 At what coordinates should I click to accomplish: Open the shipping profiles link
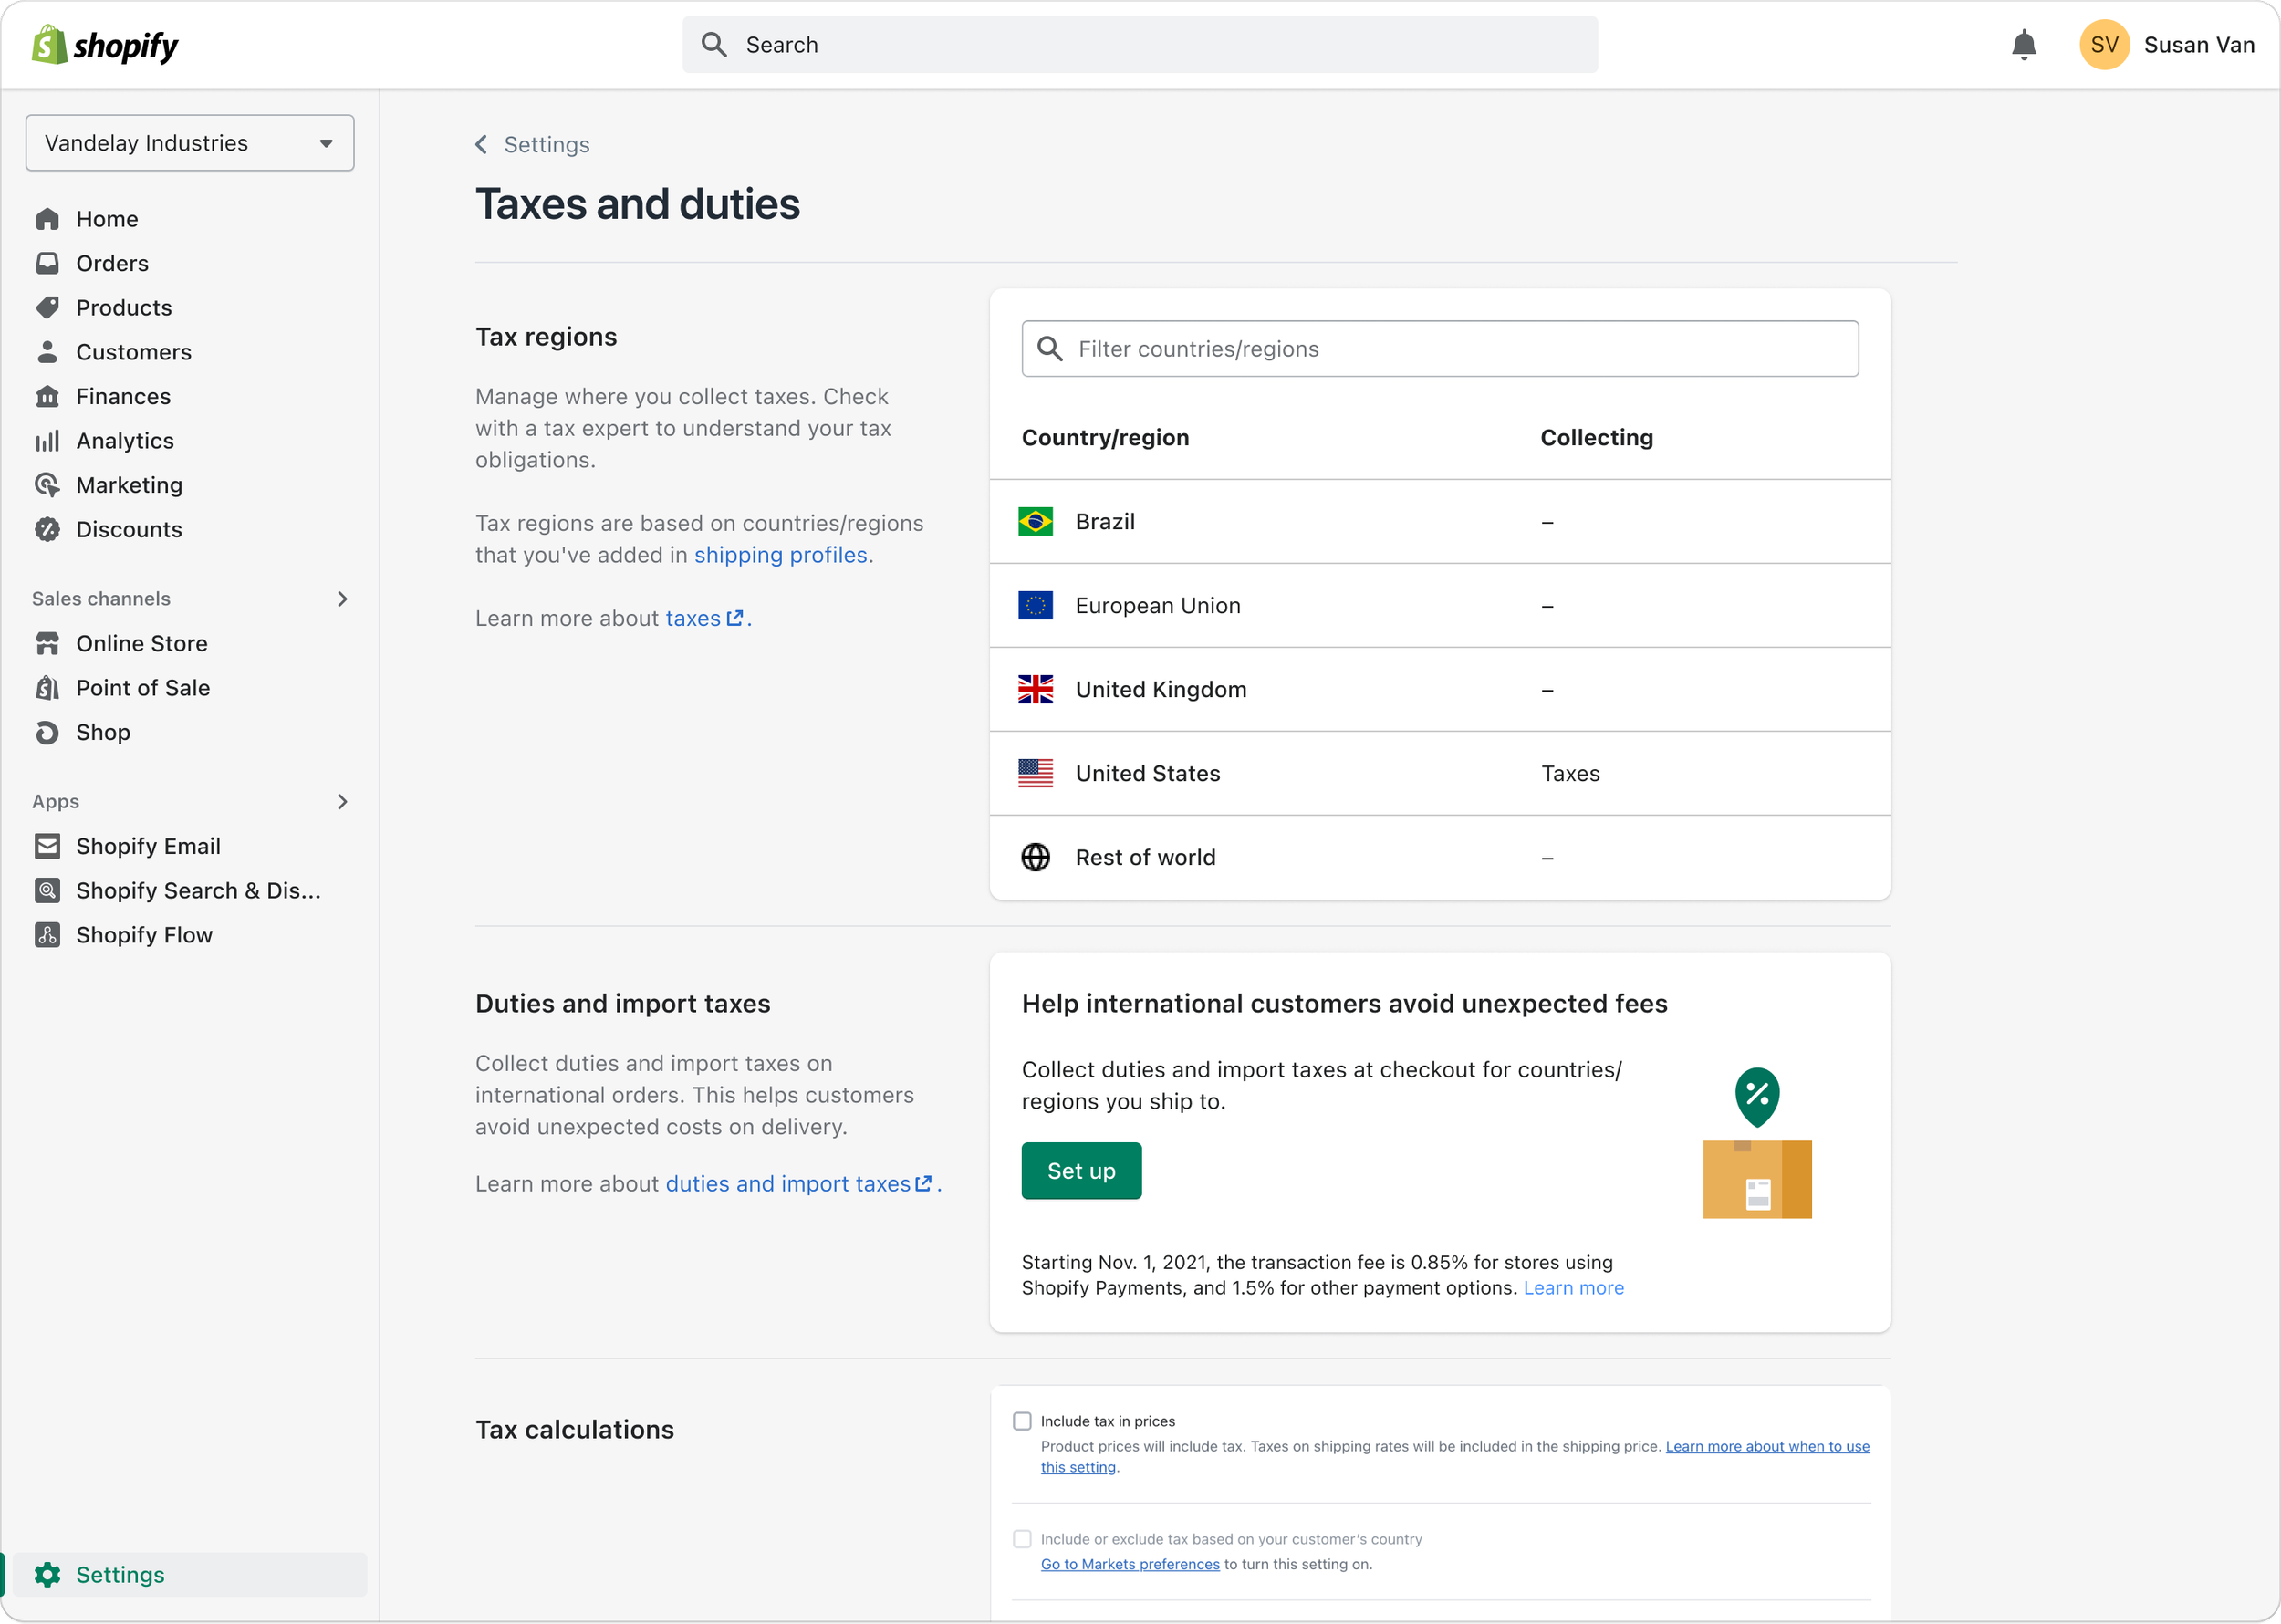pyautogui.click(x=780, y=555)
